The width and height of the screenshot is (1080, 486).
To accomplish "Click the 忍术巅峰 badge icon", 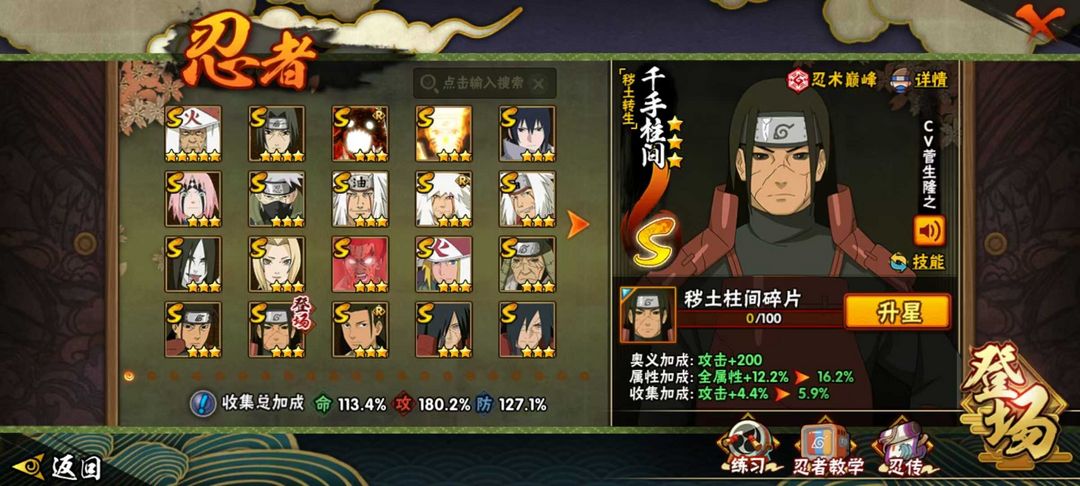I will point(798,81).
